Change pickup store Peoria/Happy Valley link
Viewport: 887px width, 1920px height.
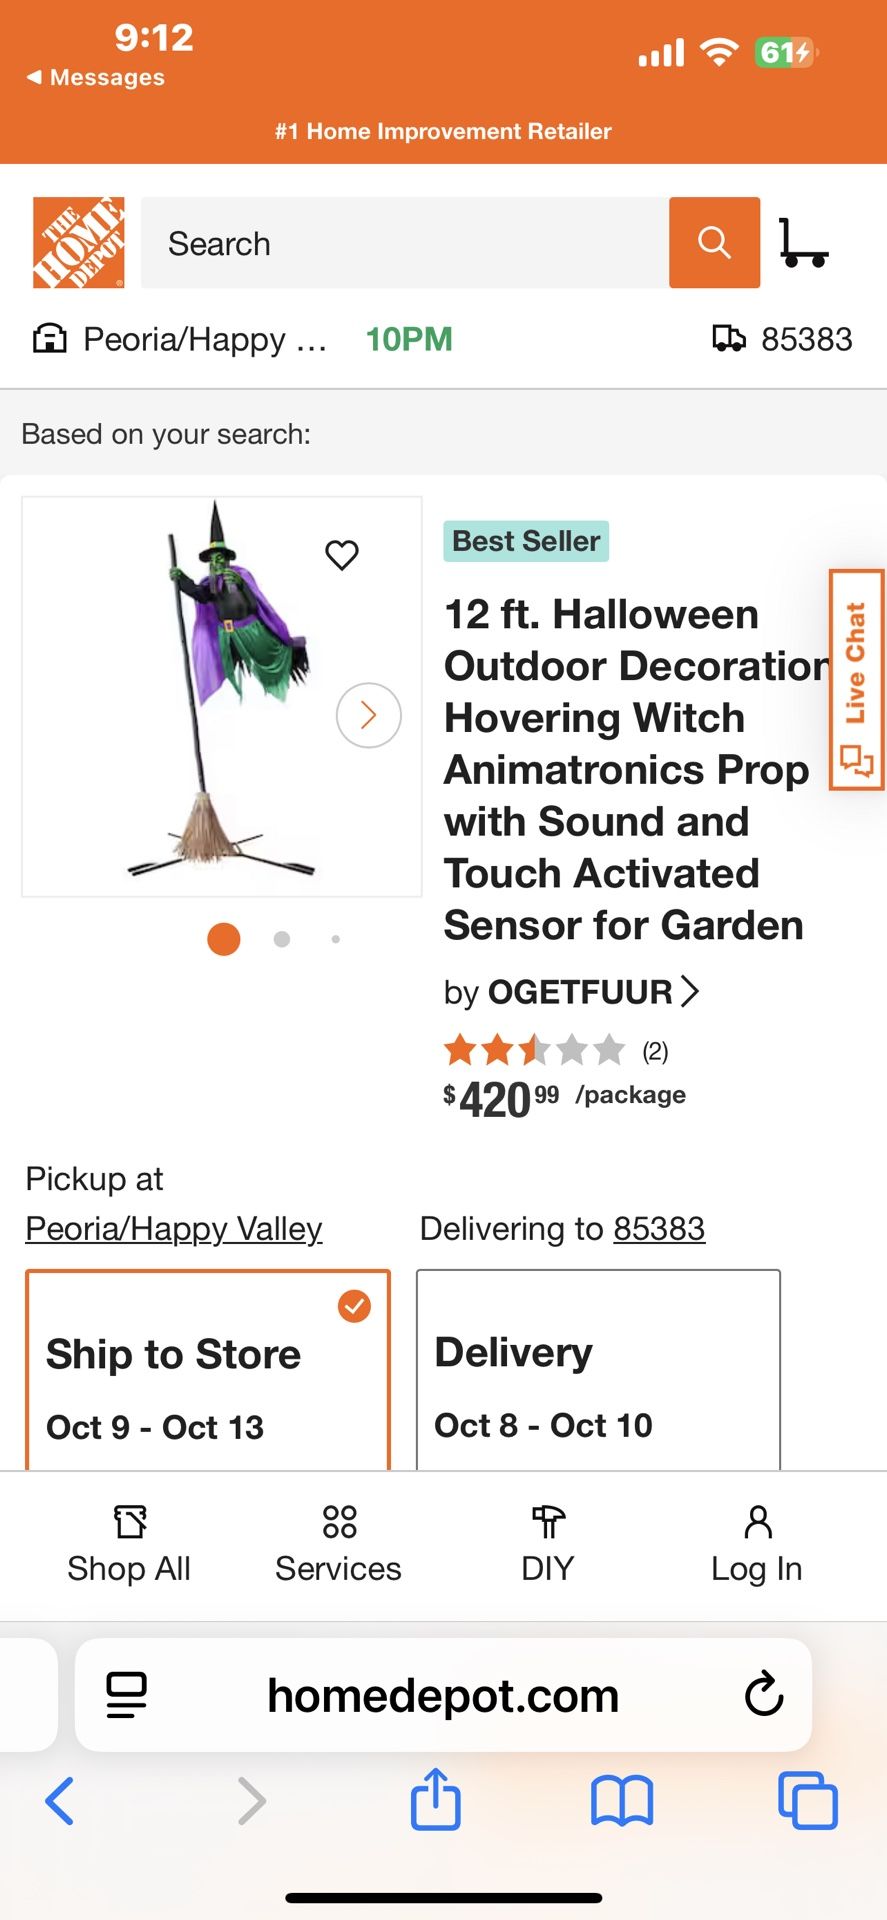174,1229
